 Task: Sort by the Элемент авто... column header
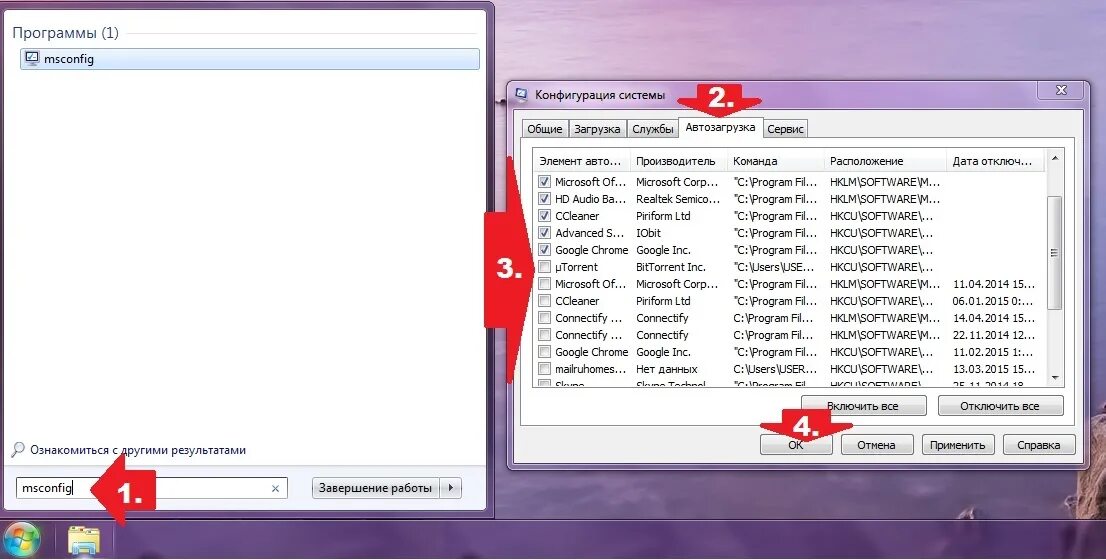[581, 161]
